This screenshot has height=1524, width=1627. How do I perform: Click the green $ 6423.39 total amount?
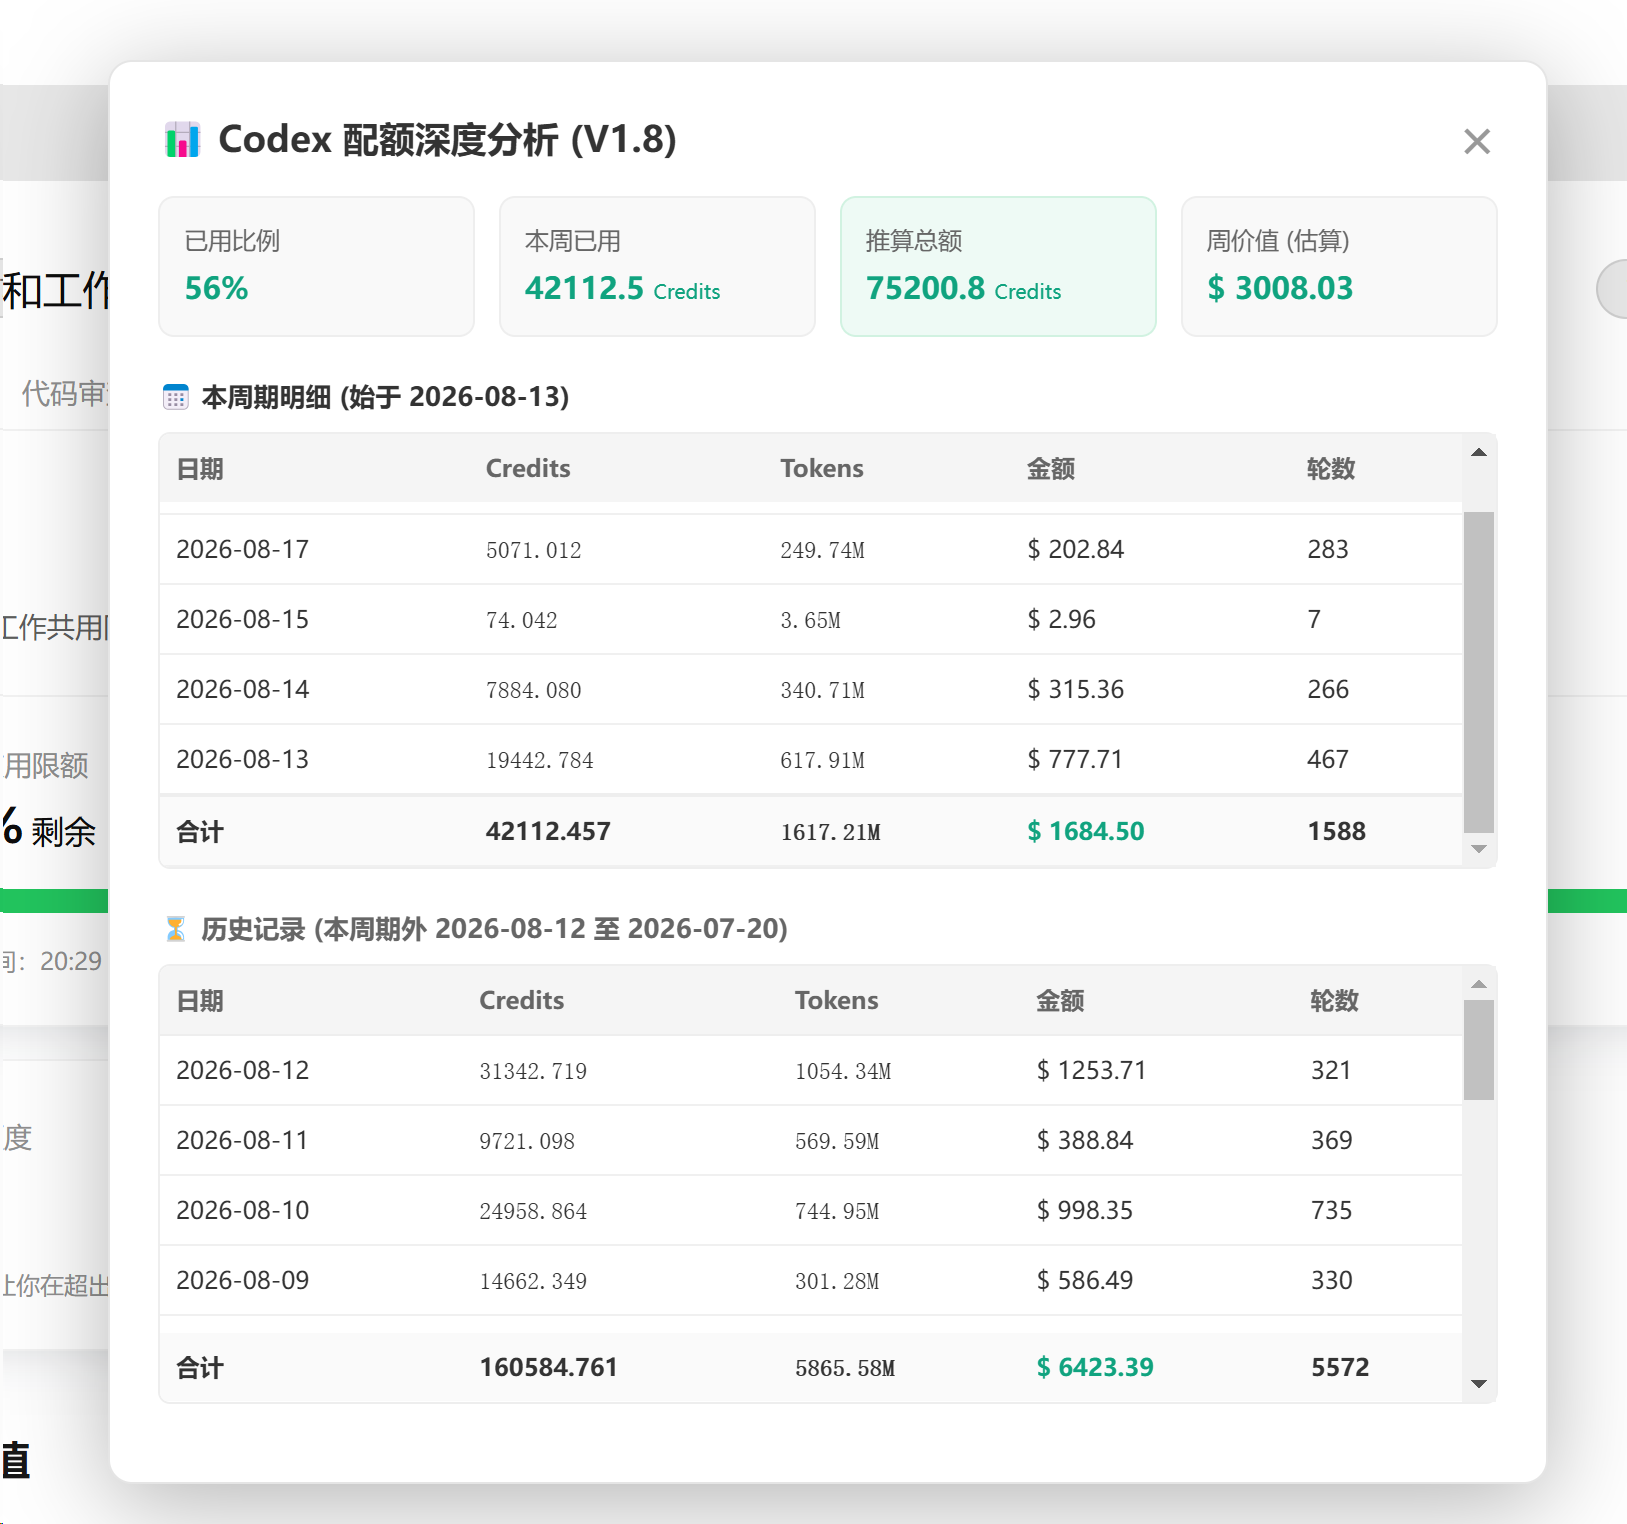coord(1095,1367)
